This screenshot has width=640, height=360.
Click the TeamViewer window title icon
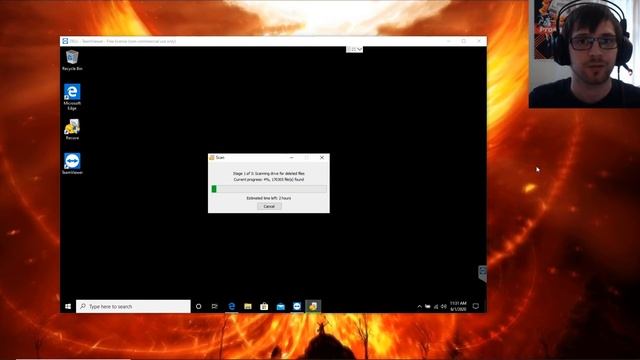point(65,41)
